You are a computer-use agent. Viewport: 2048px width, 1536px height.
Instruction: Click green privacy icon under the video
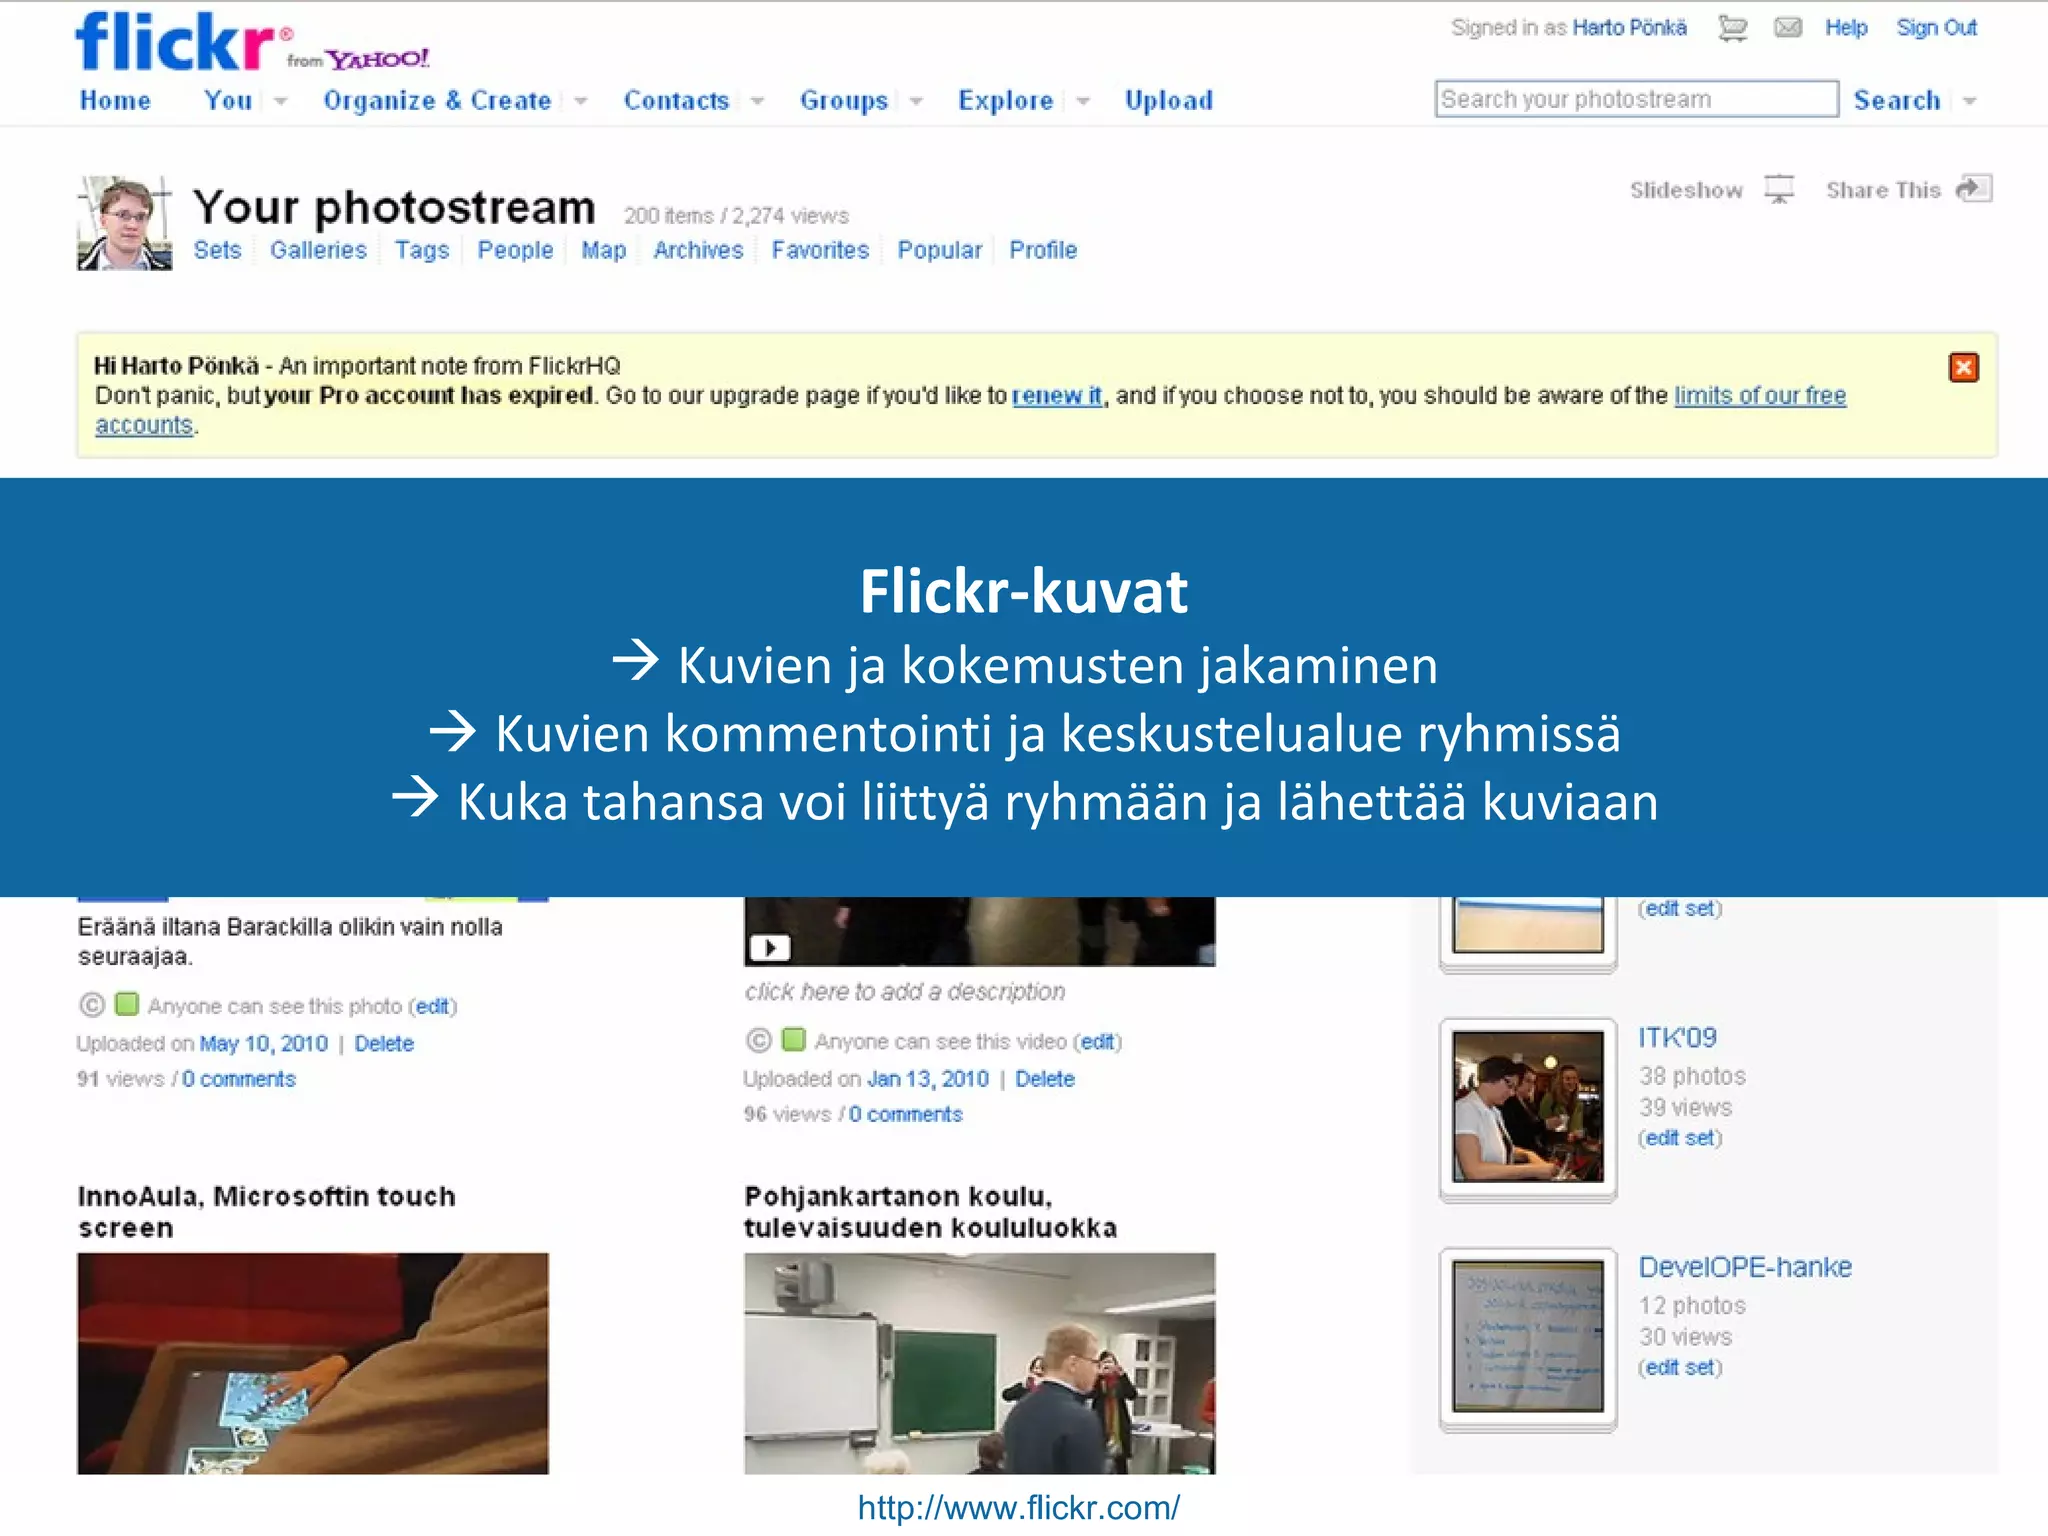pyautogui.click(x=794, y=1039)
